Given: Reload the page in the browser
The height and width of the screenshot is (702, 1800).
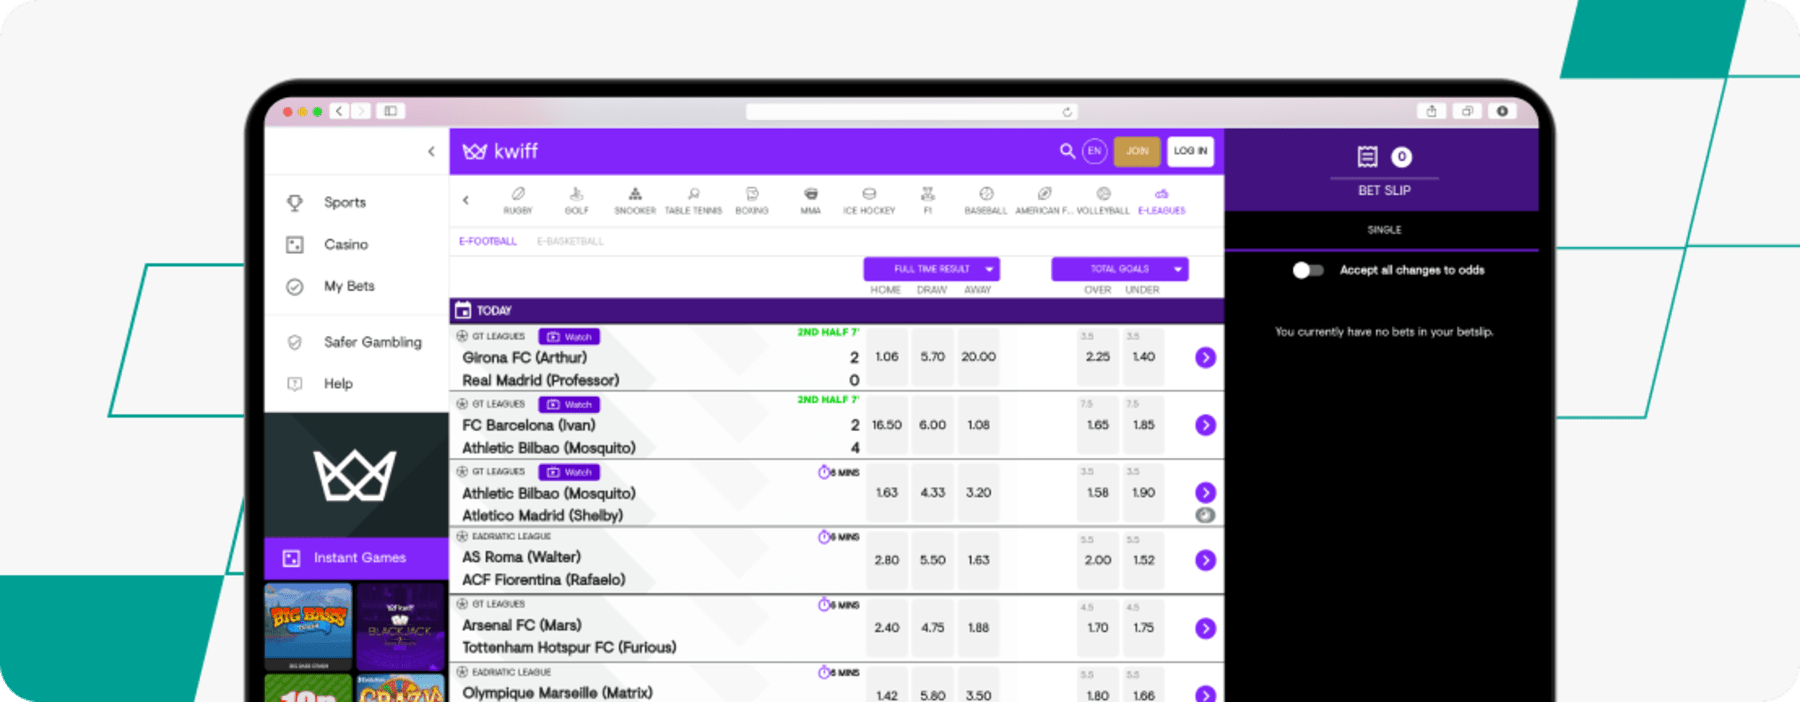Looking at the screenshot, I should click(1067, 112).
